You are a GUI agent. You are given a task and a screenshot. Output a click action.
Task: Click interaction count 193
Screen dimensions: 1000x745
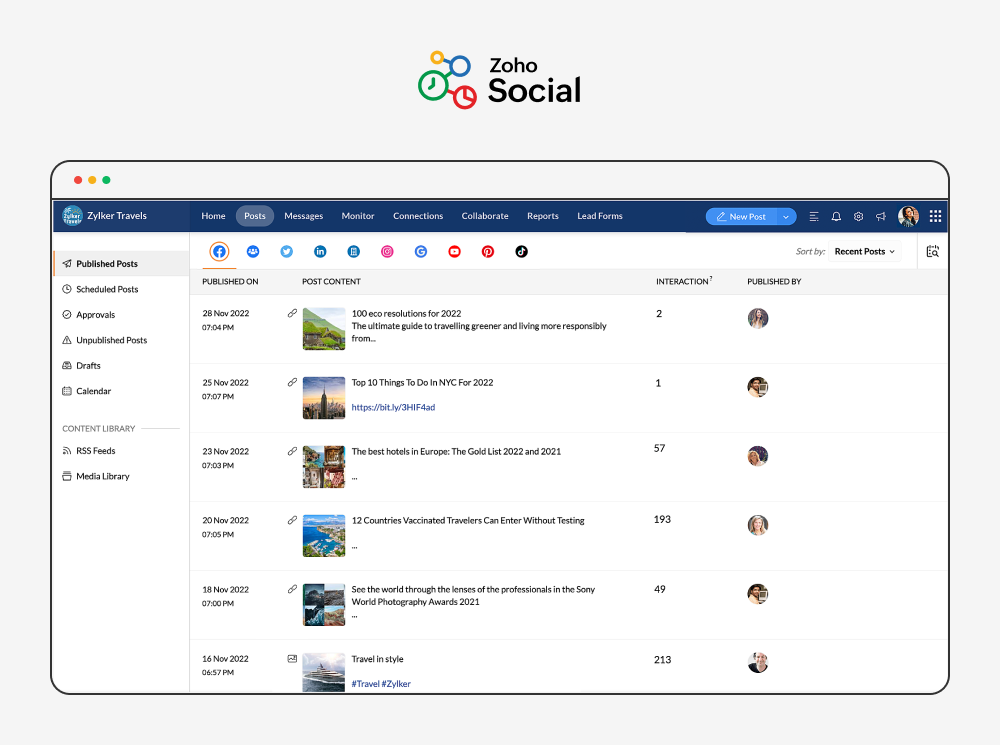(662, 519)
